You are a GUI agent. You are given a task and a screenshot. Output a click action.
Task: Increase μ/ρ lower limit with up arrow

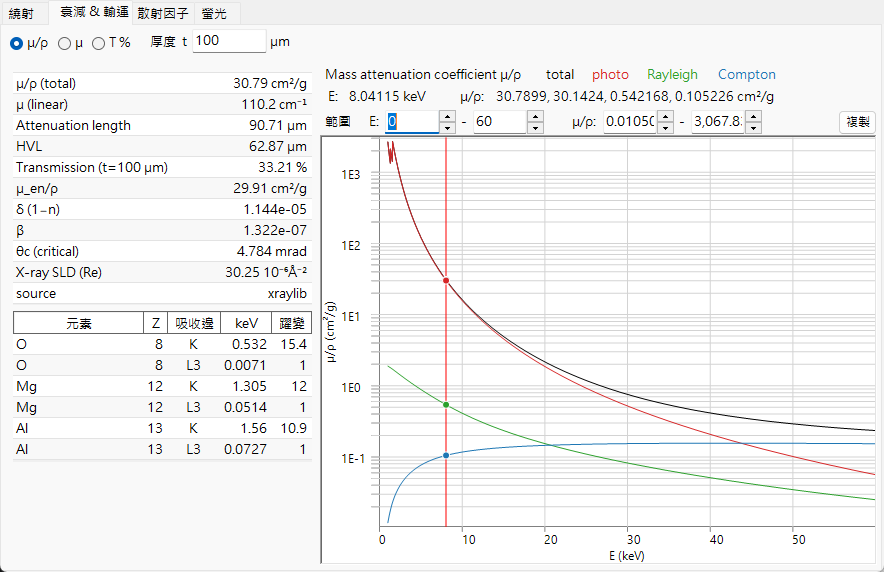point(666,116)
